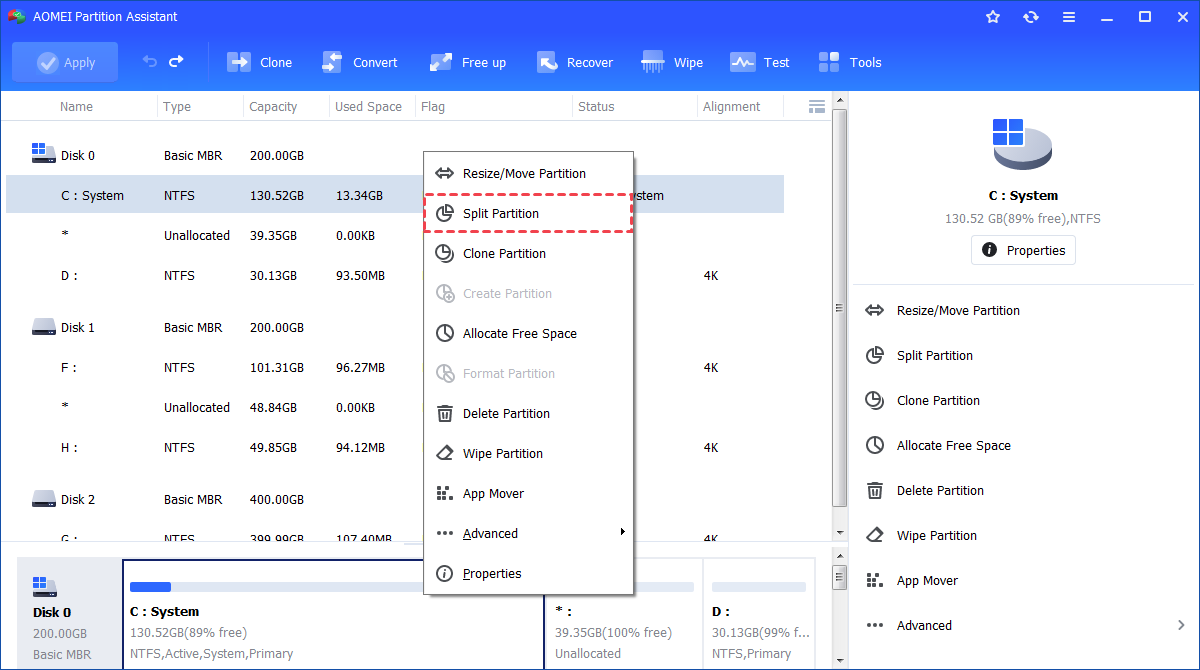
Task: Click the partition list scrollbar down arrow
Action: coord(840,532)
